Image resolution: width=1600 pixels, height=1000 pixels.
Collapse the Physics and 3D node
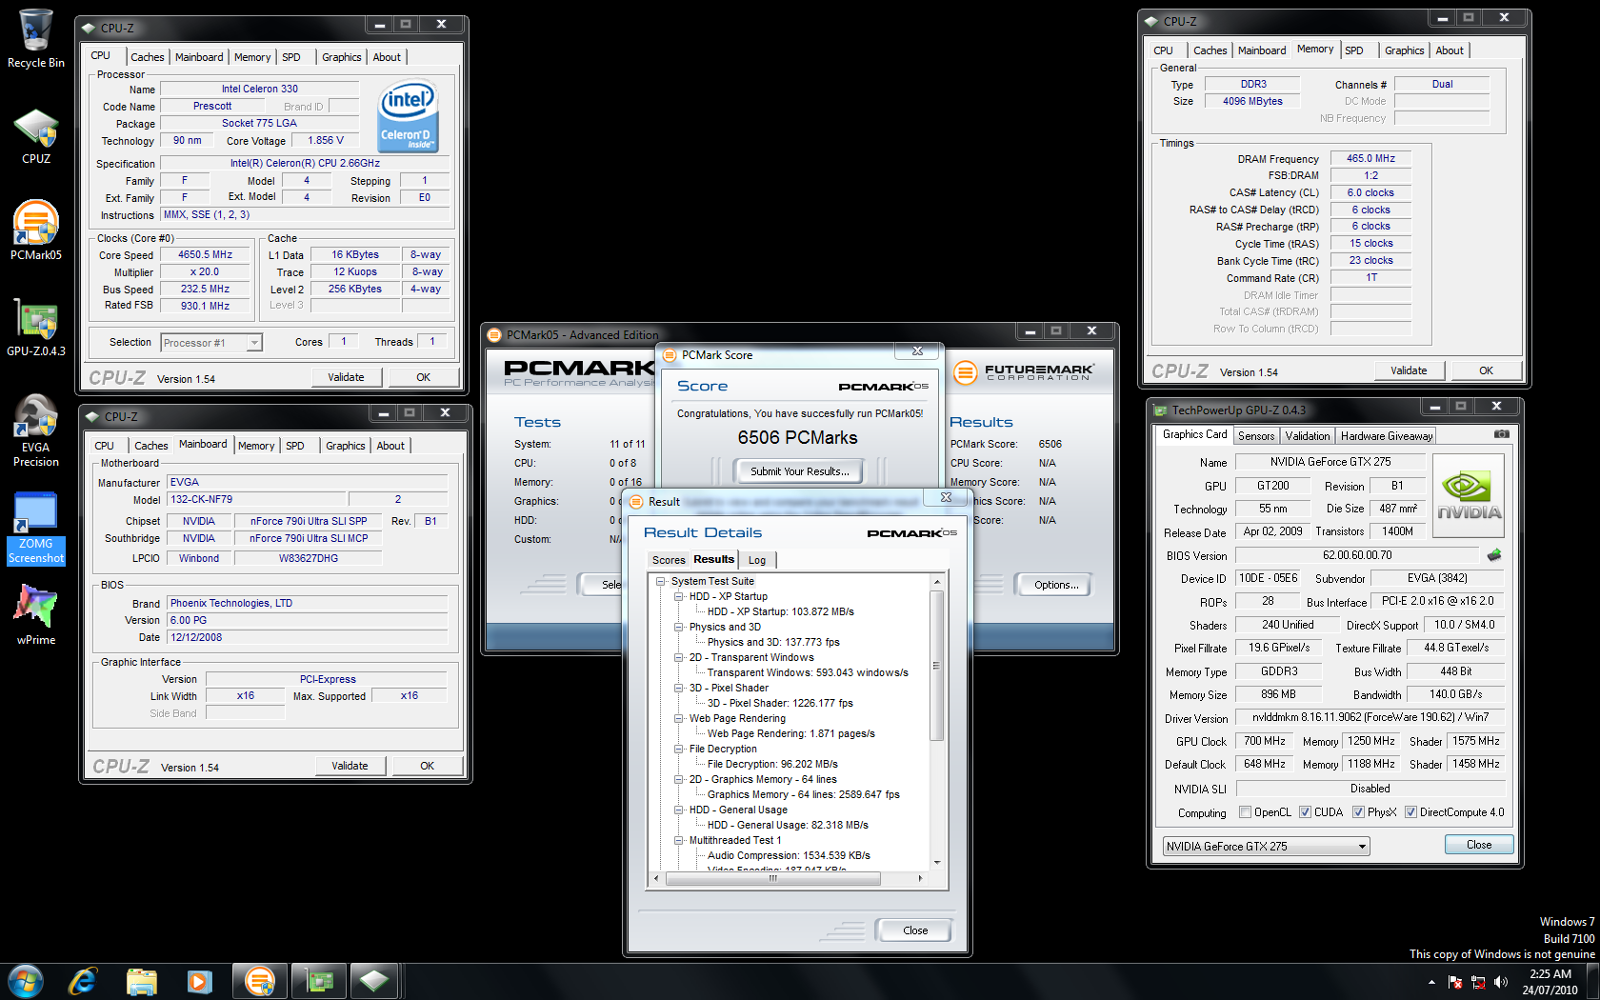coord(678,627)
